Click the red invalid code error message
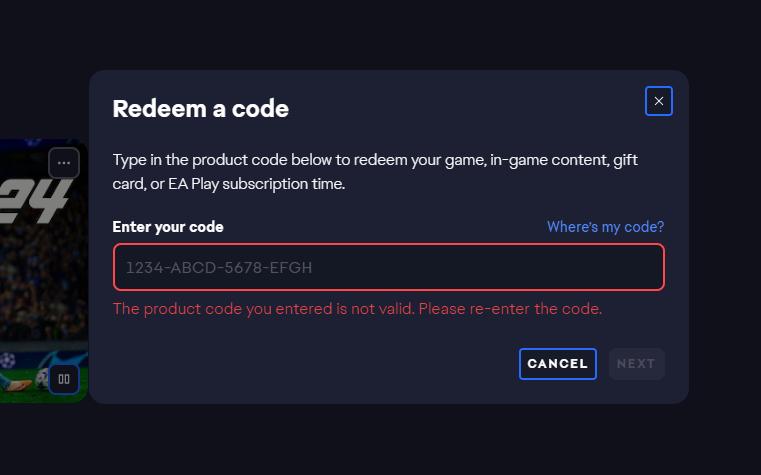This screenshot has height=475, width=761. [357, 309]
